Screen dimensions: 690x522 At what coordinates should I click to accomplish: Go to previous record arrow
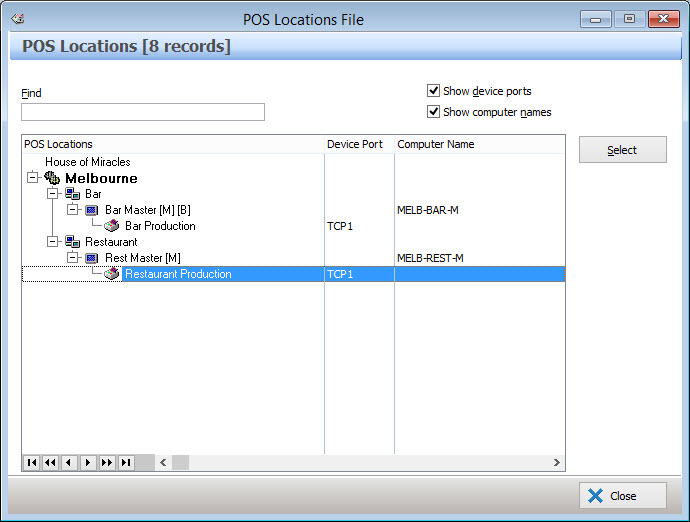[69, 463]
